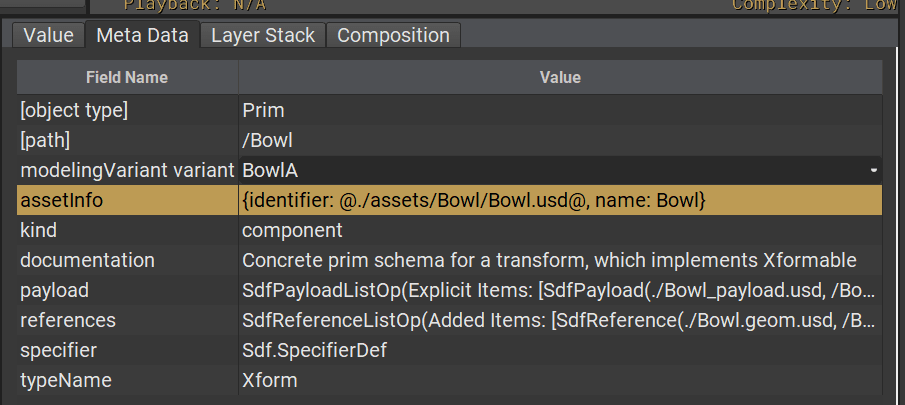This screenshot has height=405, width=905.
Task: Select the BowlA variant combo box
Action: tap(560, 170)
